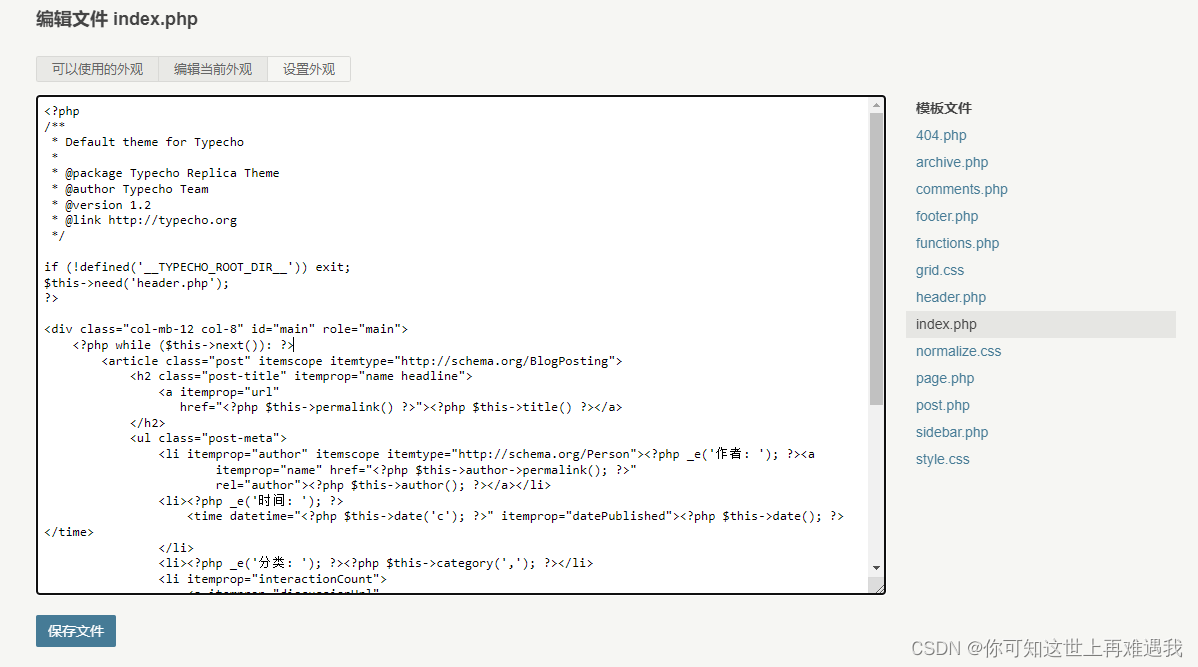
Task: Open the 设置外观 tab
Action: [308, 69]
